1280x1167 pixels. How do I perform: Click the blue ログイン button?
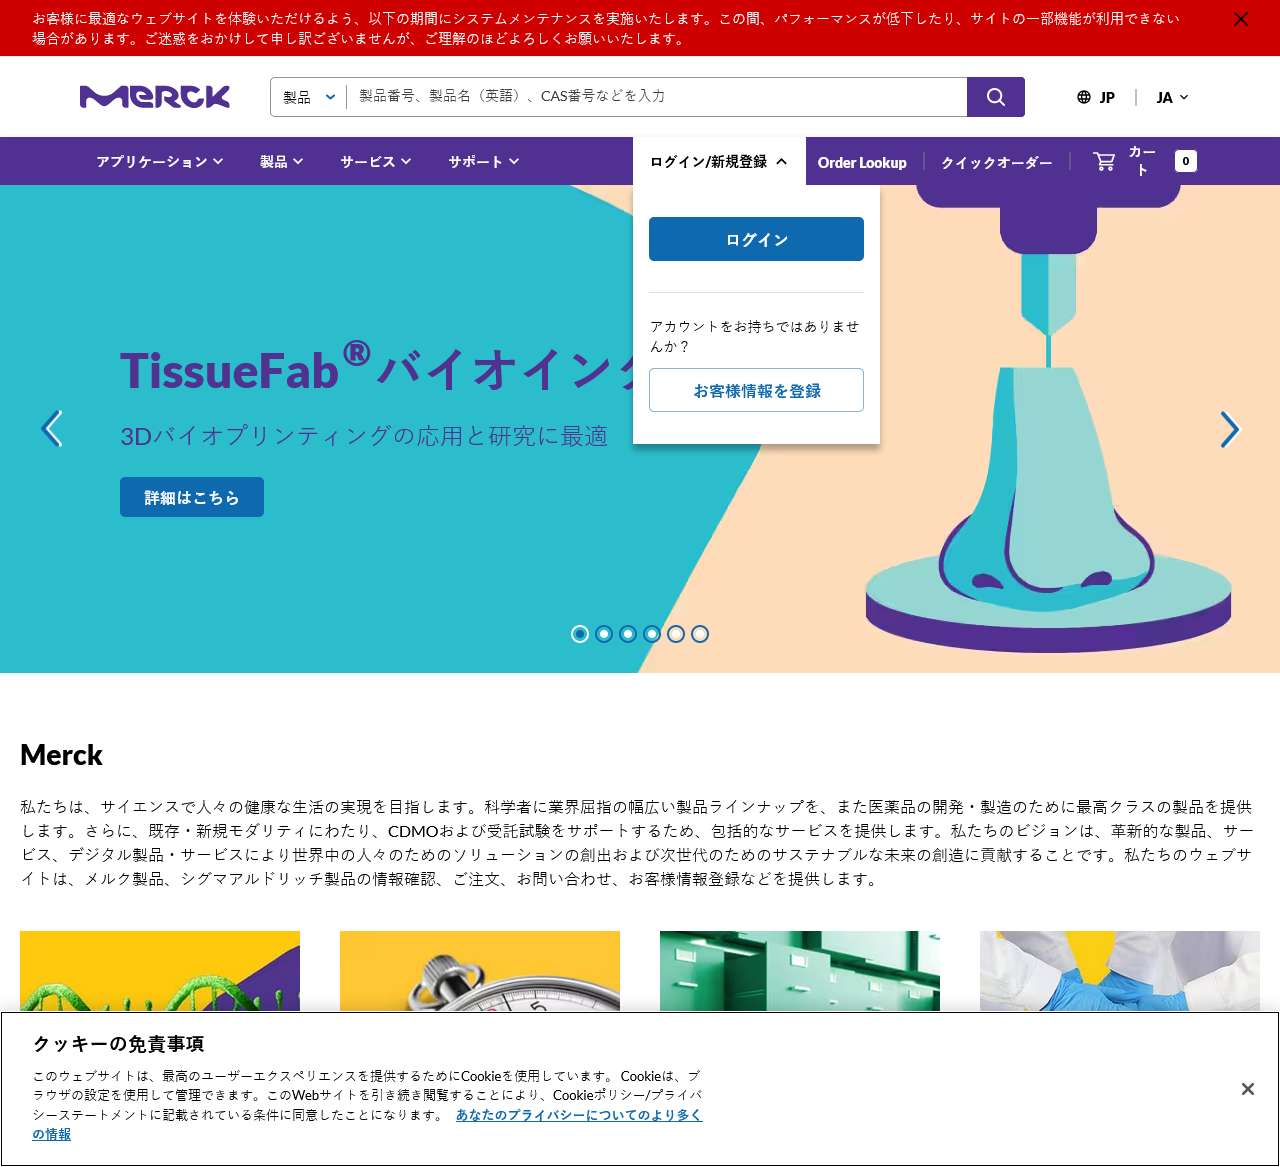(756, 239)
